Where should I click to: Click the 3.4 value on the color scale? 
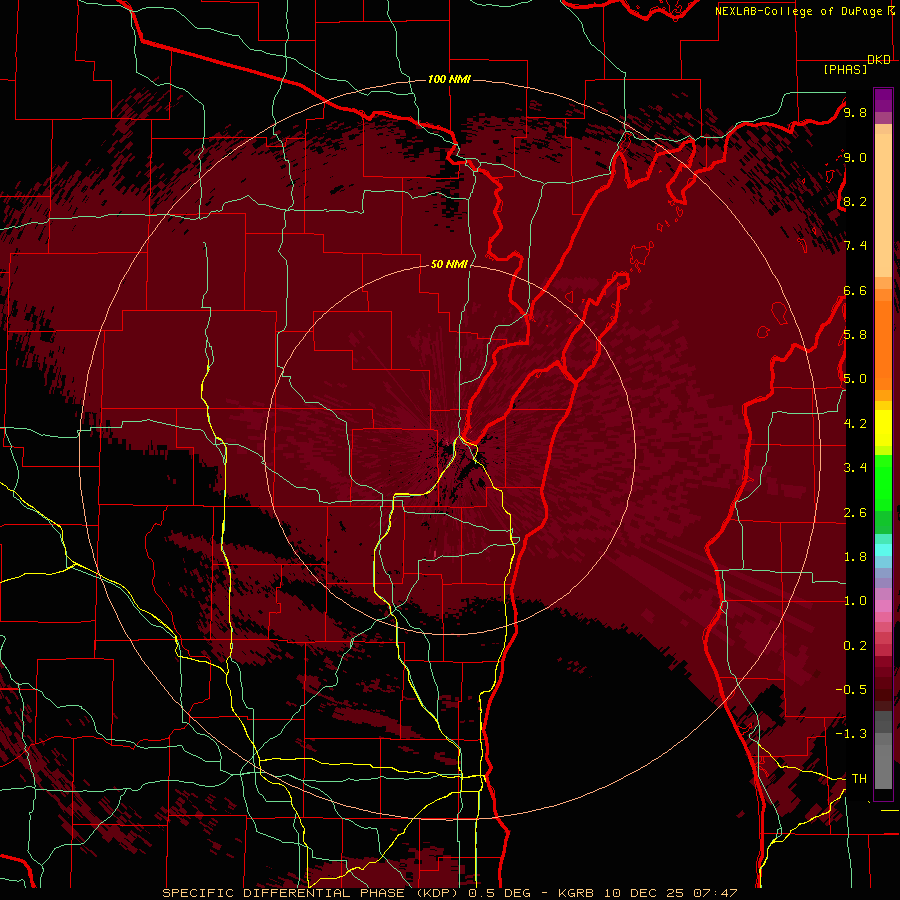(855, 468)
